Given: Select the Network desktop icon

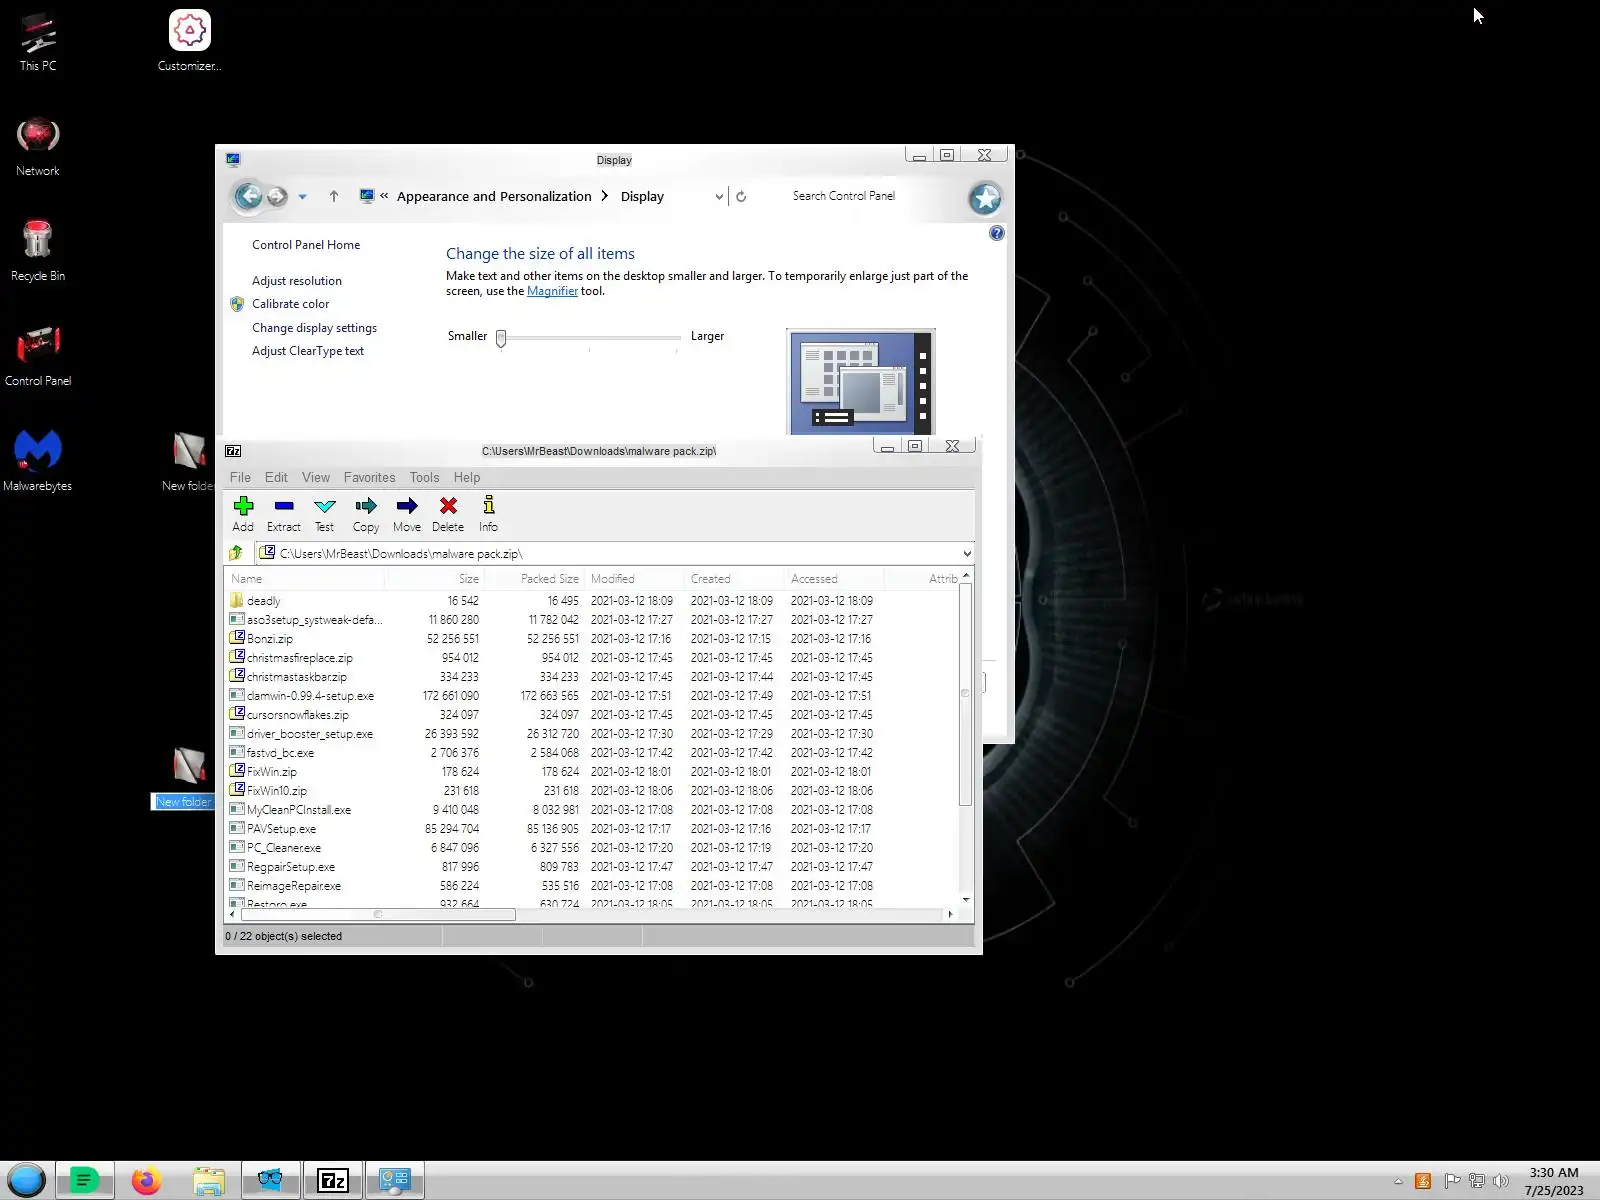Looking at the screenshot, I should [38, 147].
